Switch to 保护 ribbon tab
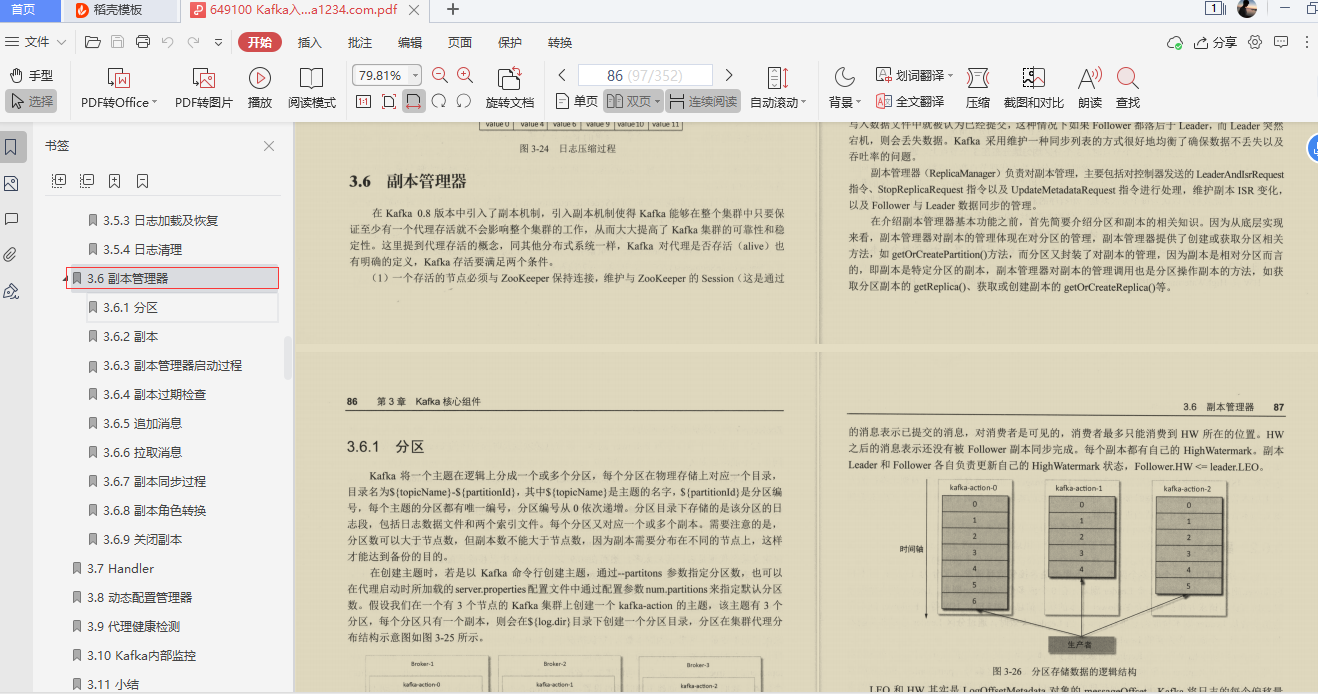Viewport: 1318px width, 694px height. coord(510,42)
